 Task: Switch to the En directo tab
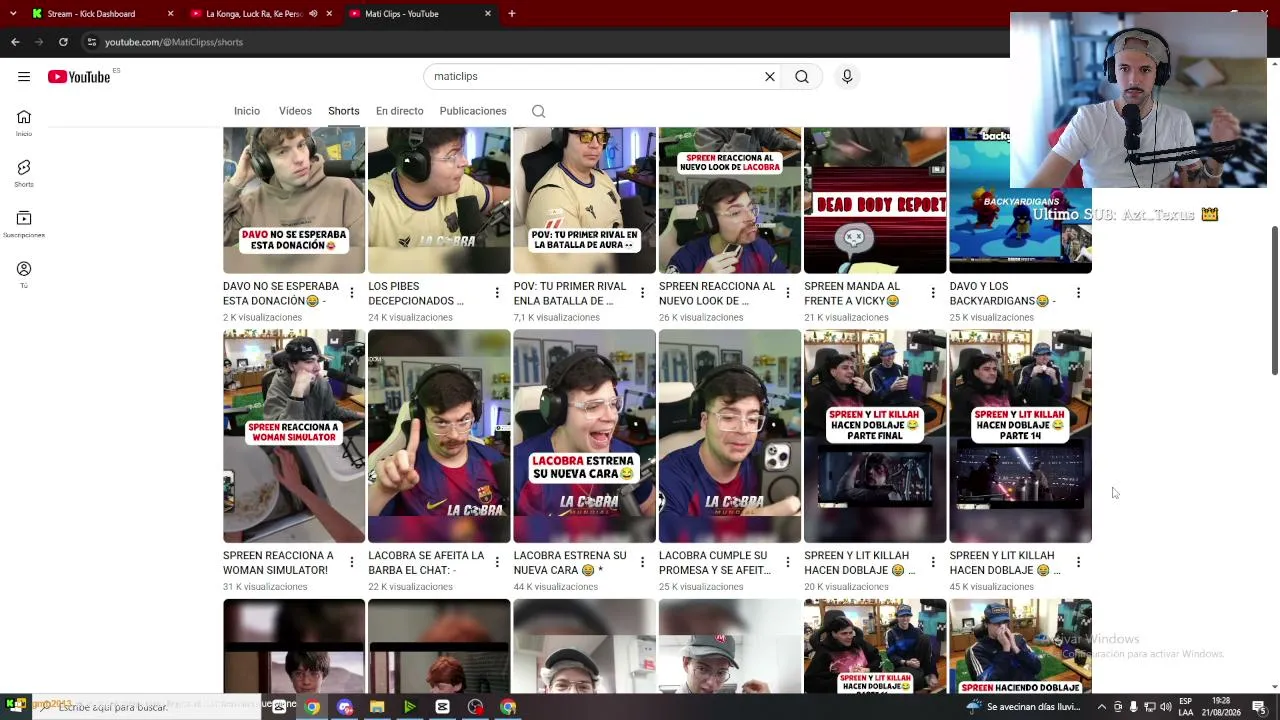point(400,111)
